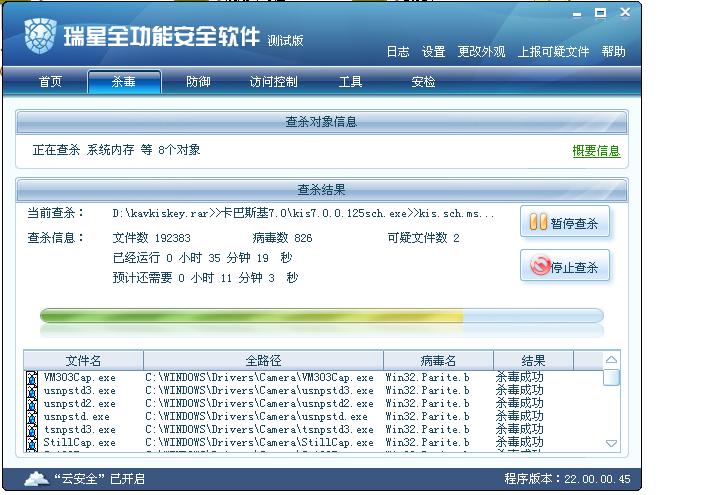Select the 工具 tab

tap(350, 82)
